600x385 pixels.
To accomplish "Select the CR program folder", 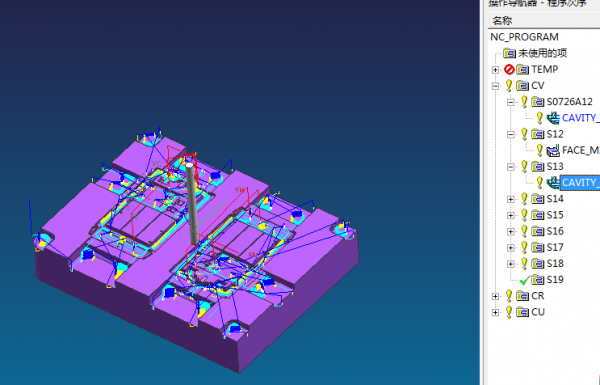I will (x=538, y=296).
